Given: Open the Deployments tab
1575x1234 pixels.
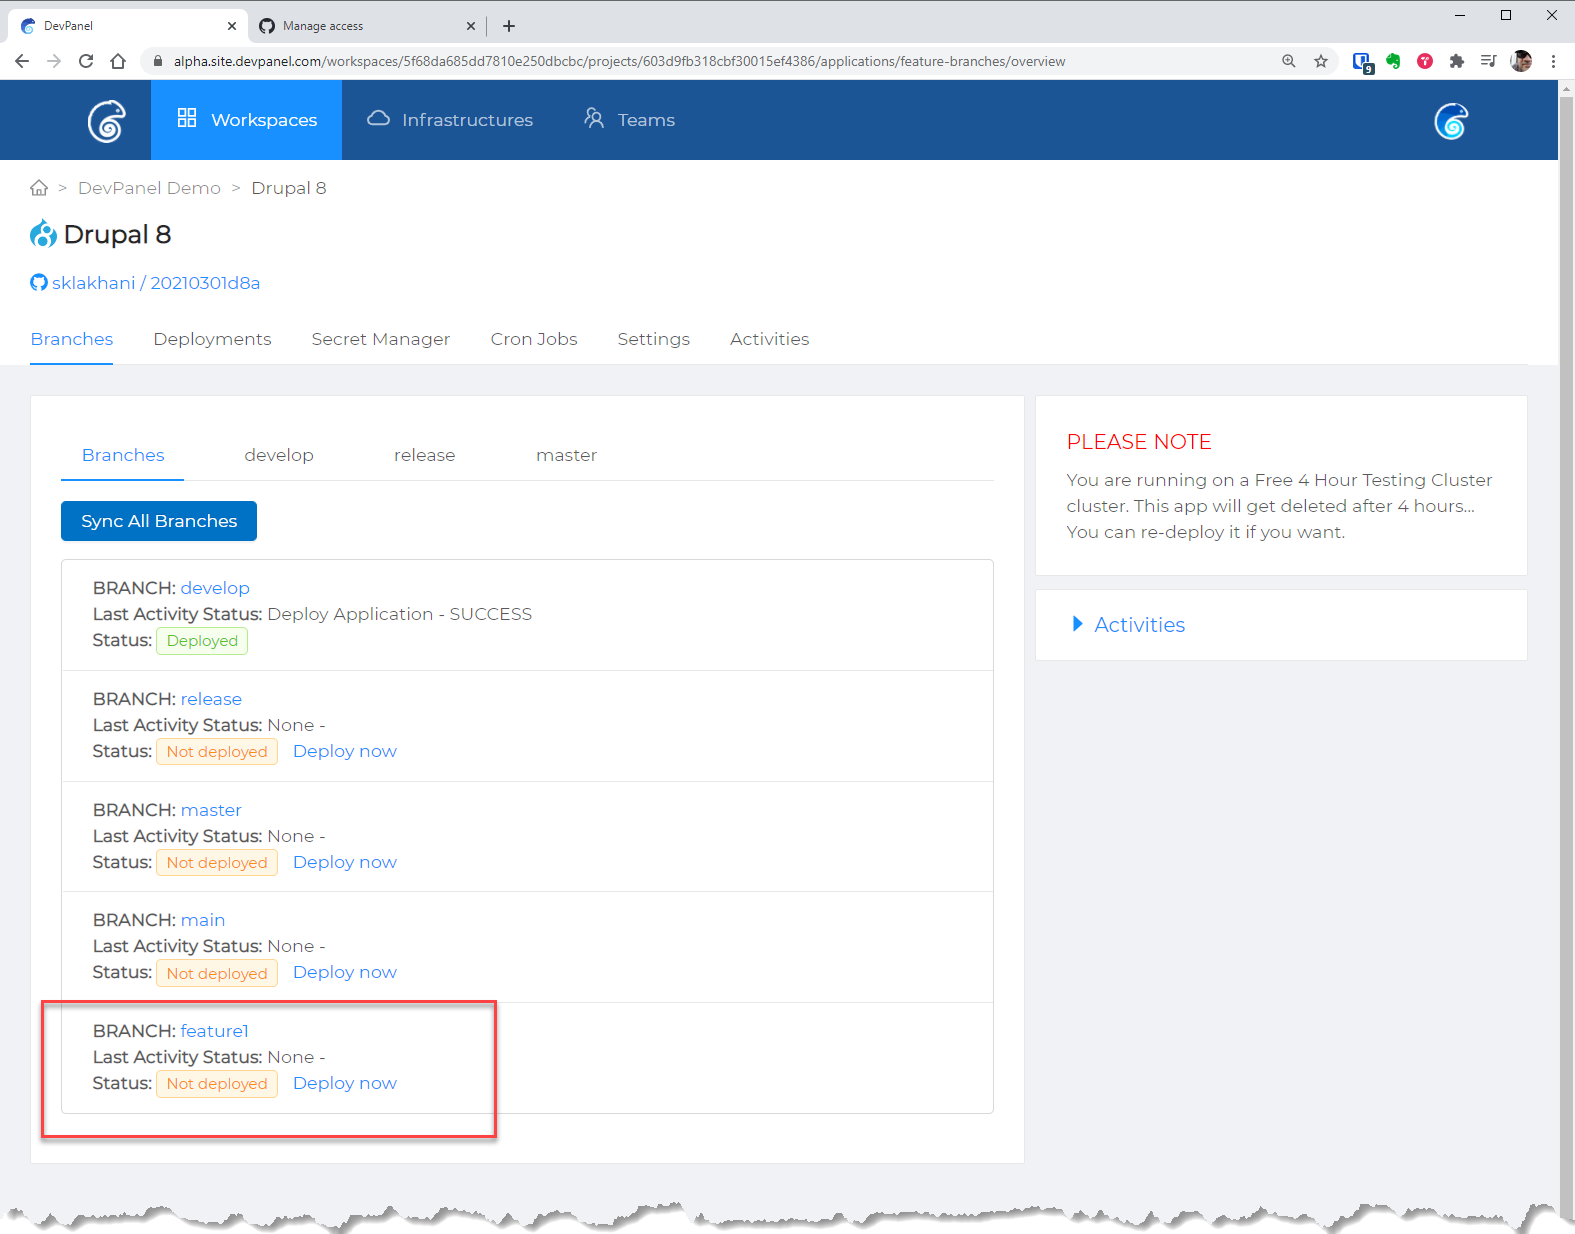Looking at the screenshot, I should [x=212, y=339].
